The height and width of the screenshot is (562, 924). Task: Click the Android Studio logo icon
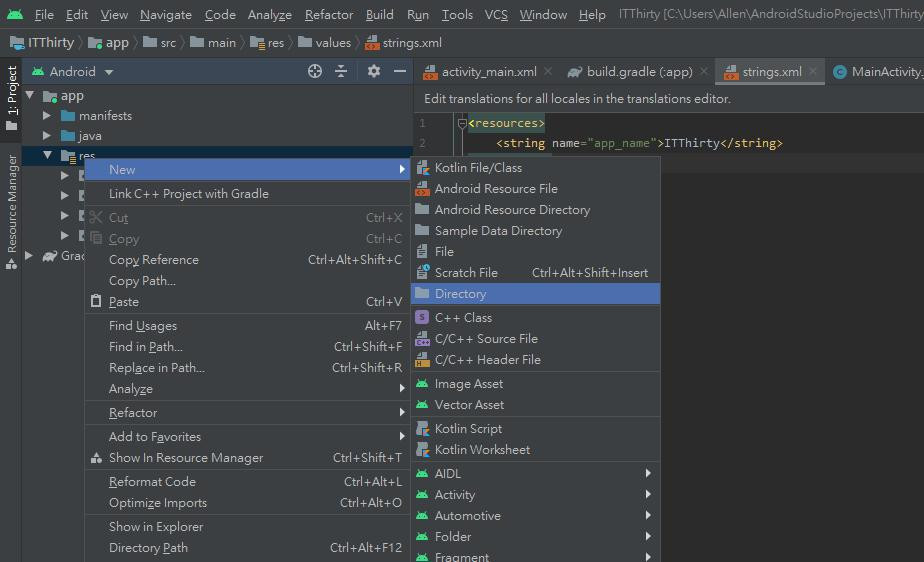[x=15, y=14]
